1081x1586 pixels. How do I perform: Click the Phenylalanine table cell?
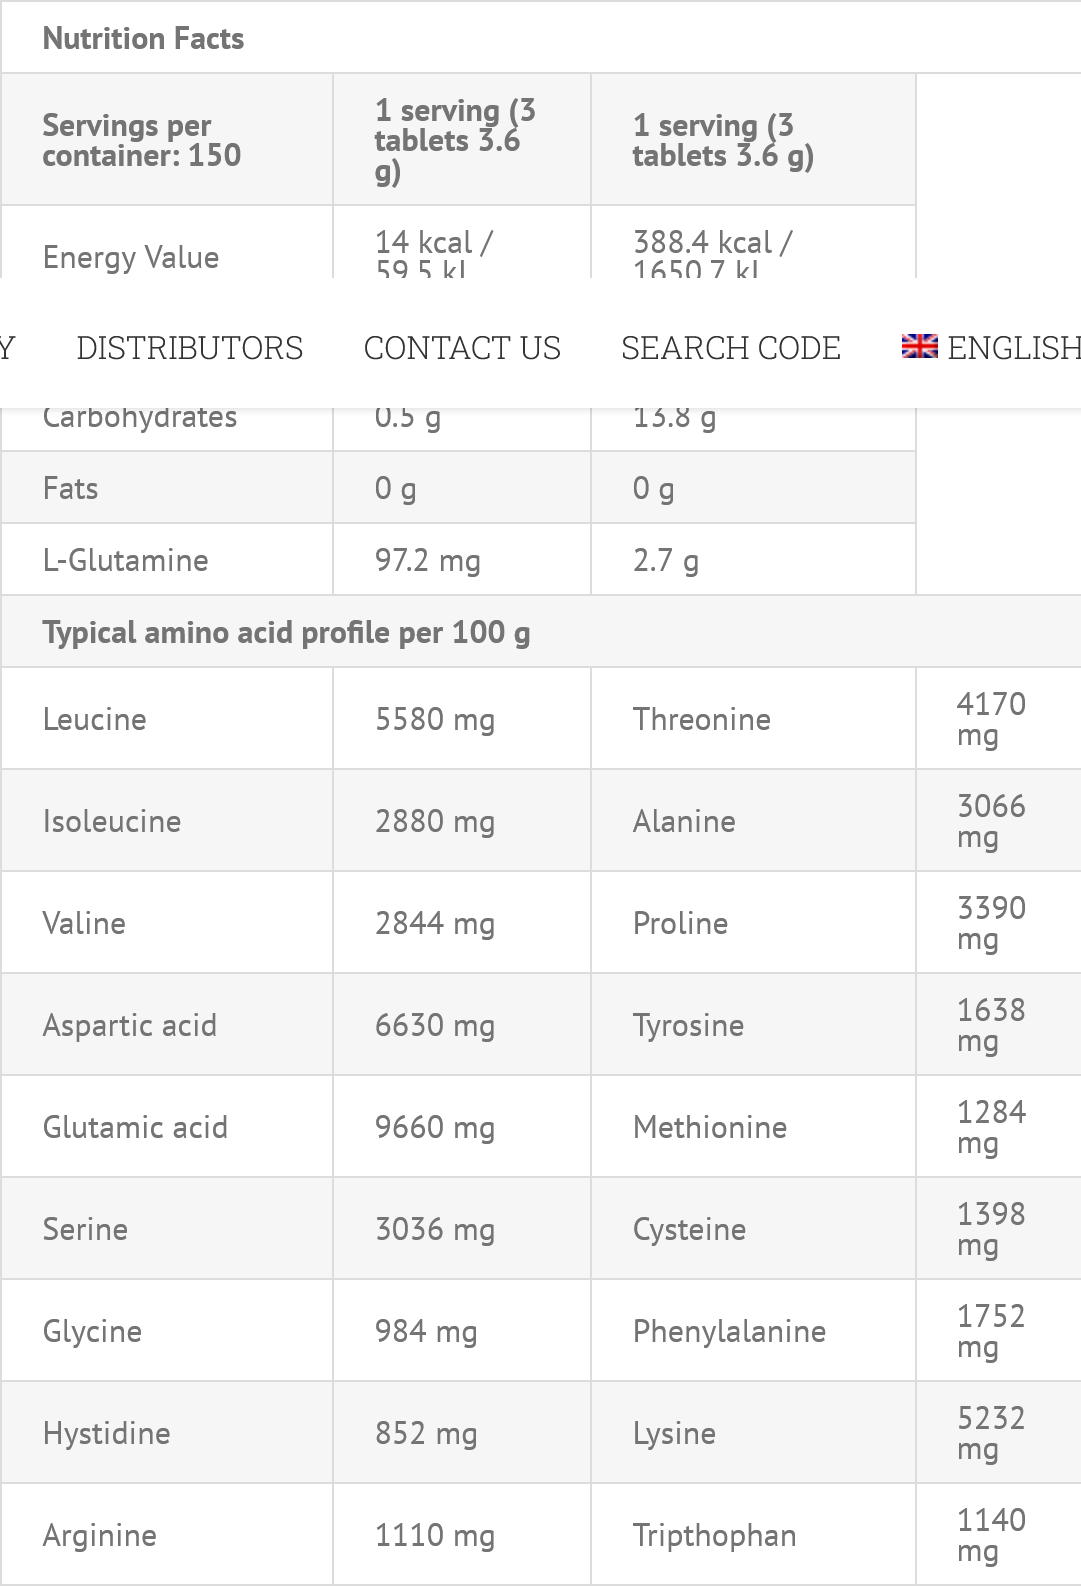pos(729,1332)
